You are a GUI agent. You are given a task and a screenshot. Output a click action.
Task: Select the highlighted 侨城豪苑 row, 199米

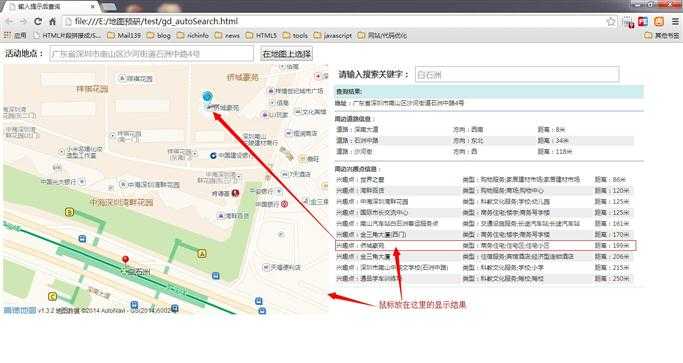[485, 245]
